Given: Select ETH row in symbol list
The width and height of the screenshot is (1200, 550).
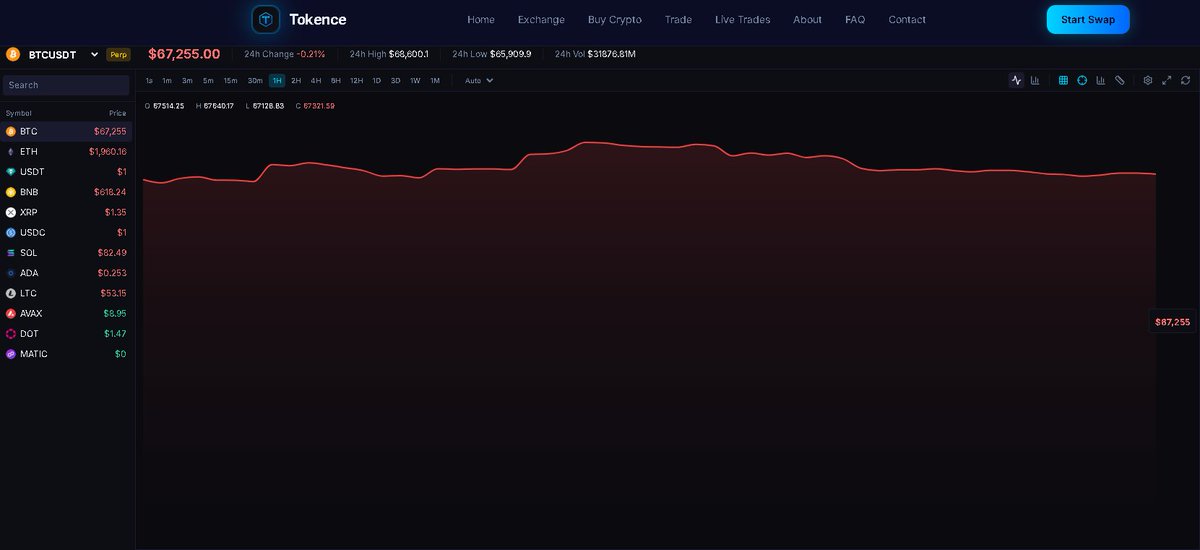Looking at the screenshot, I should pos(66,151).
